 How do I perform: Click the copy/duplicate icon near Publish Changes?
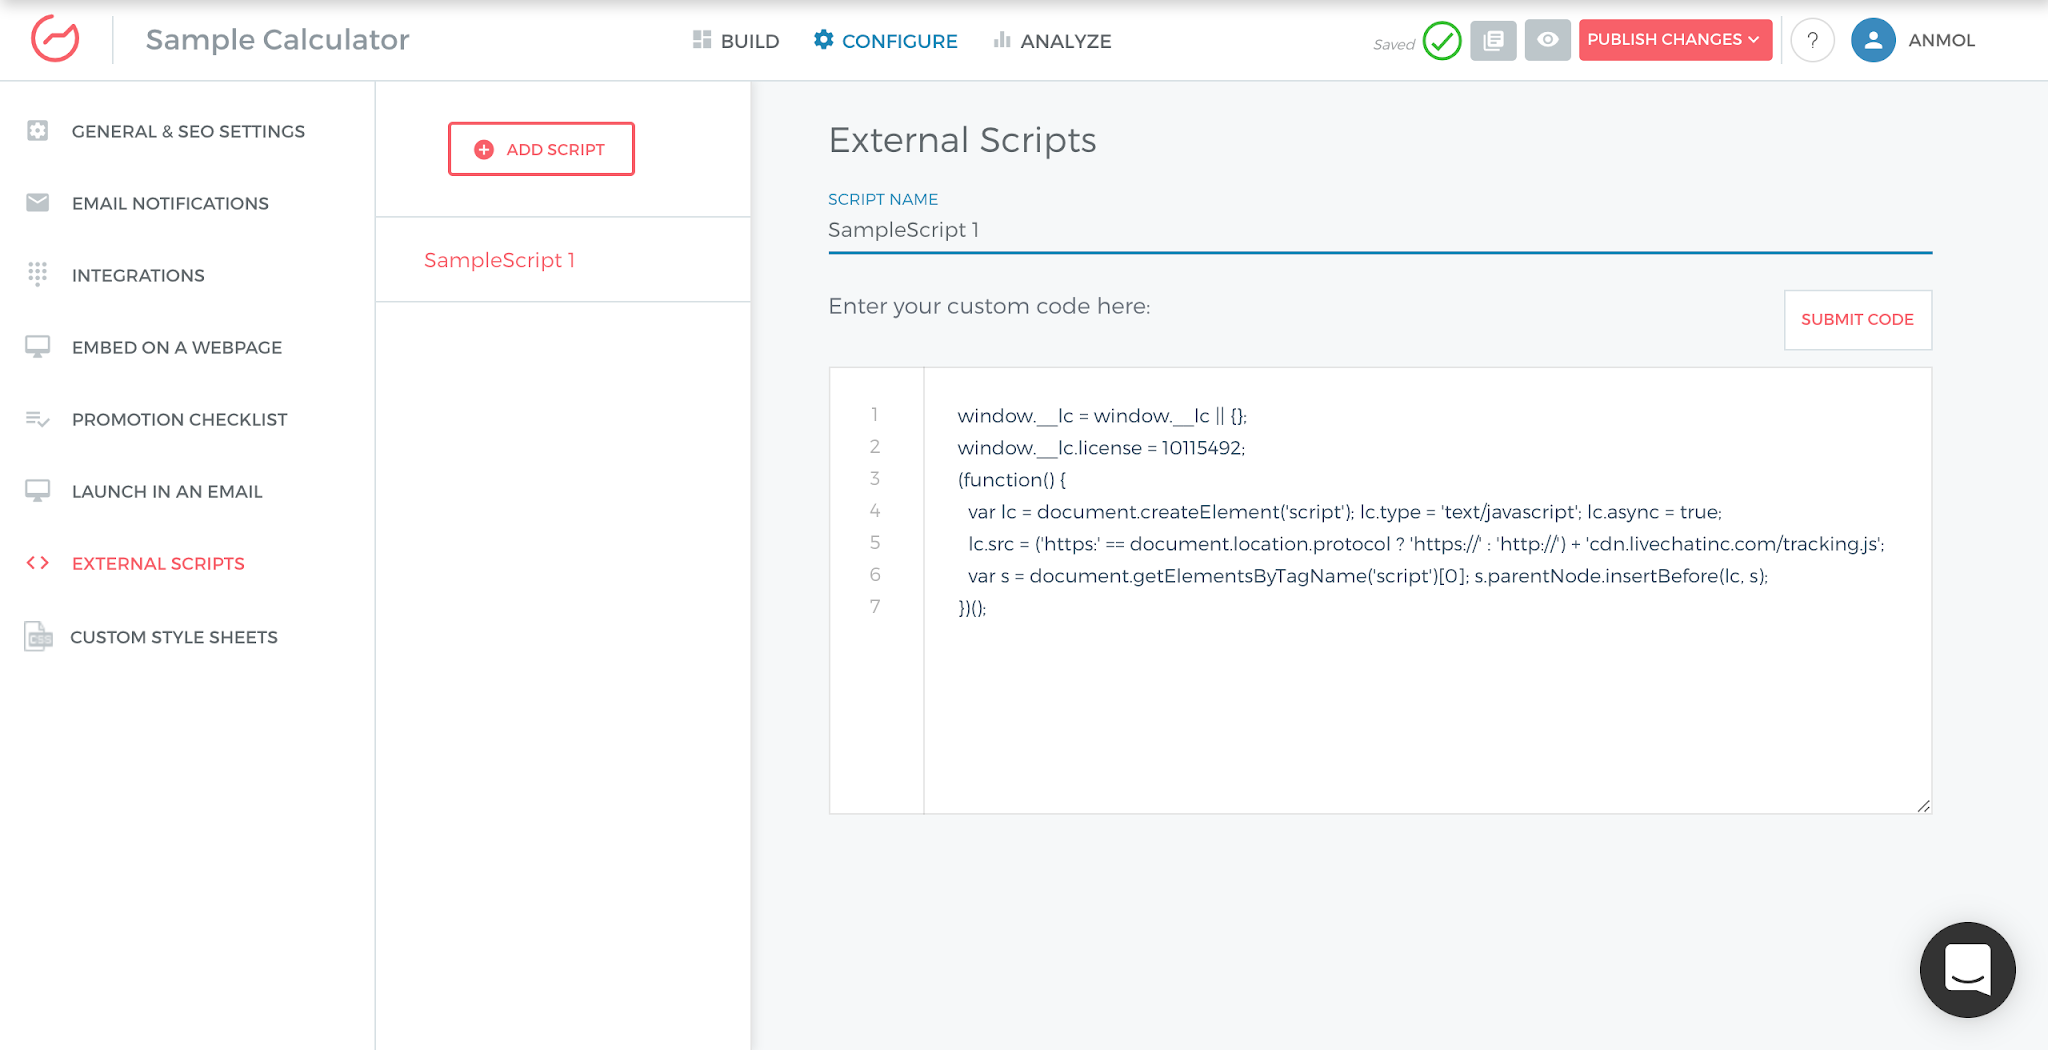coord(1493,40)
